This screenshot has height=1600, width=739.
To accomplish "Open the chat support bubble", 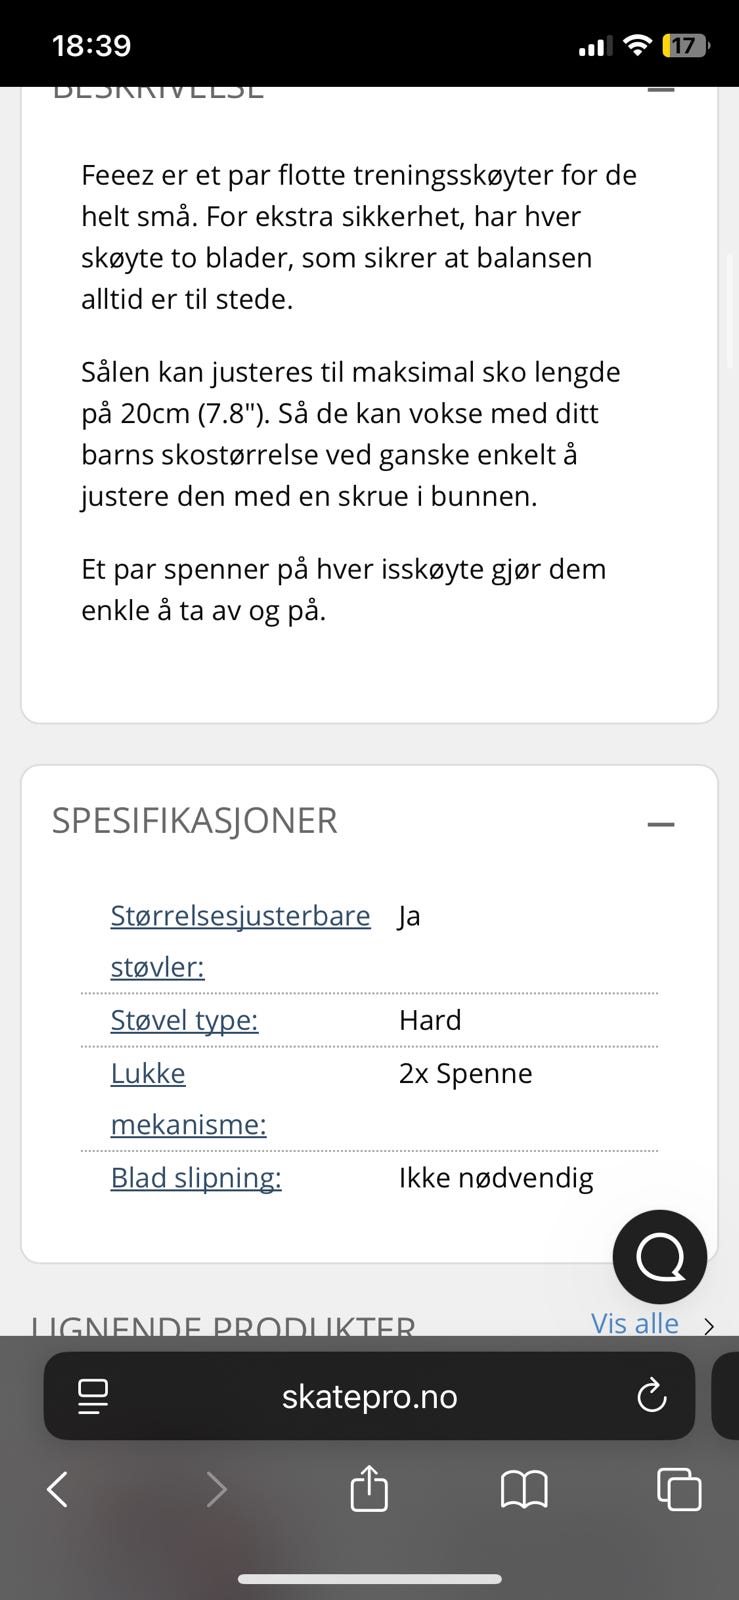I will pos(659,1257).
